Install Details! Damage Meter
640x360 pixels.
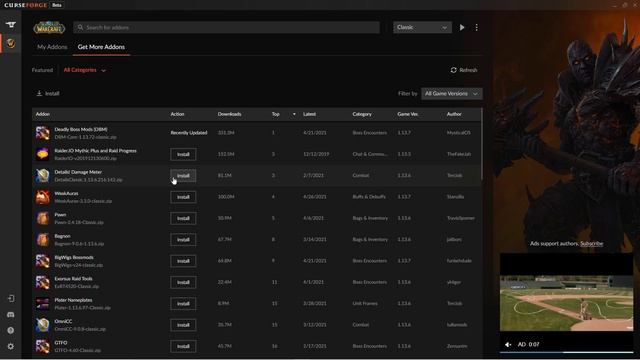tap(183, 176)
